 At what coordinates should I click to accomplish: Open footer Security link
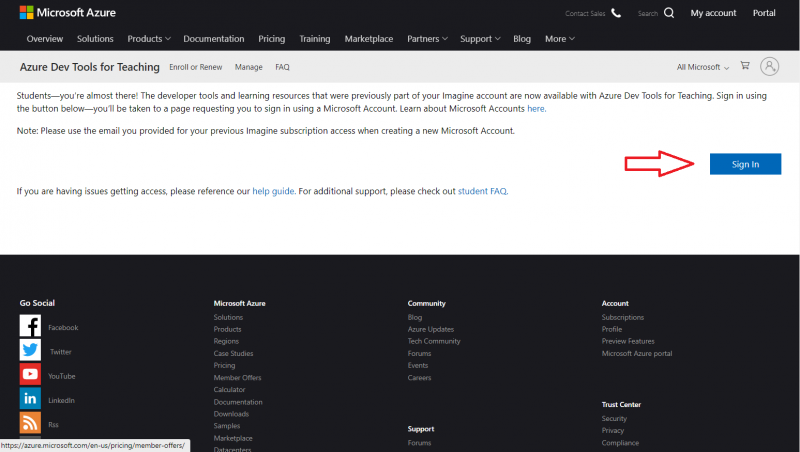614,419
